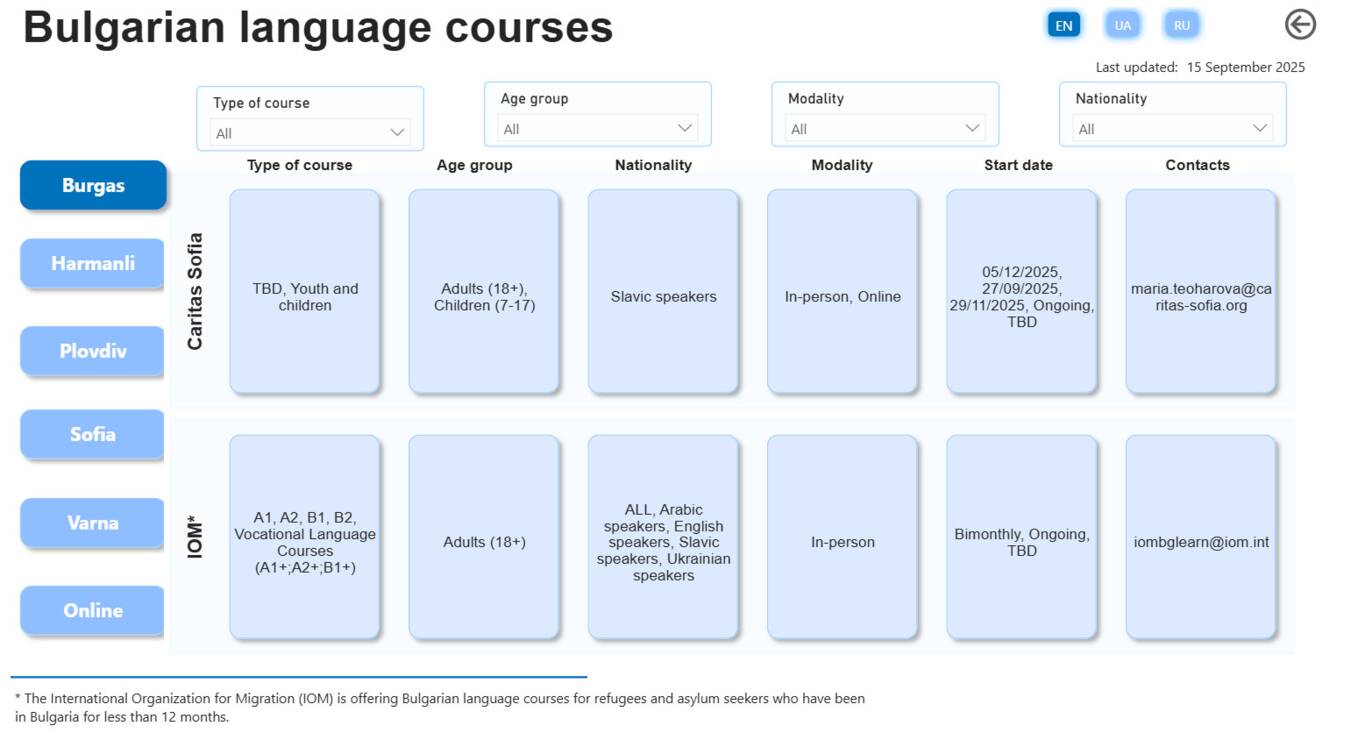The width and height of the screenshot is (1365, 733).
Task: Switch language to UA
Action: [1123, 25]
